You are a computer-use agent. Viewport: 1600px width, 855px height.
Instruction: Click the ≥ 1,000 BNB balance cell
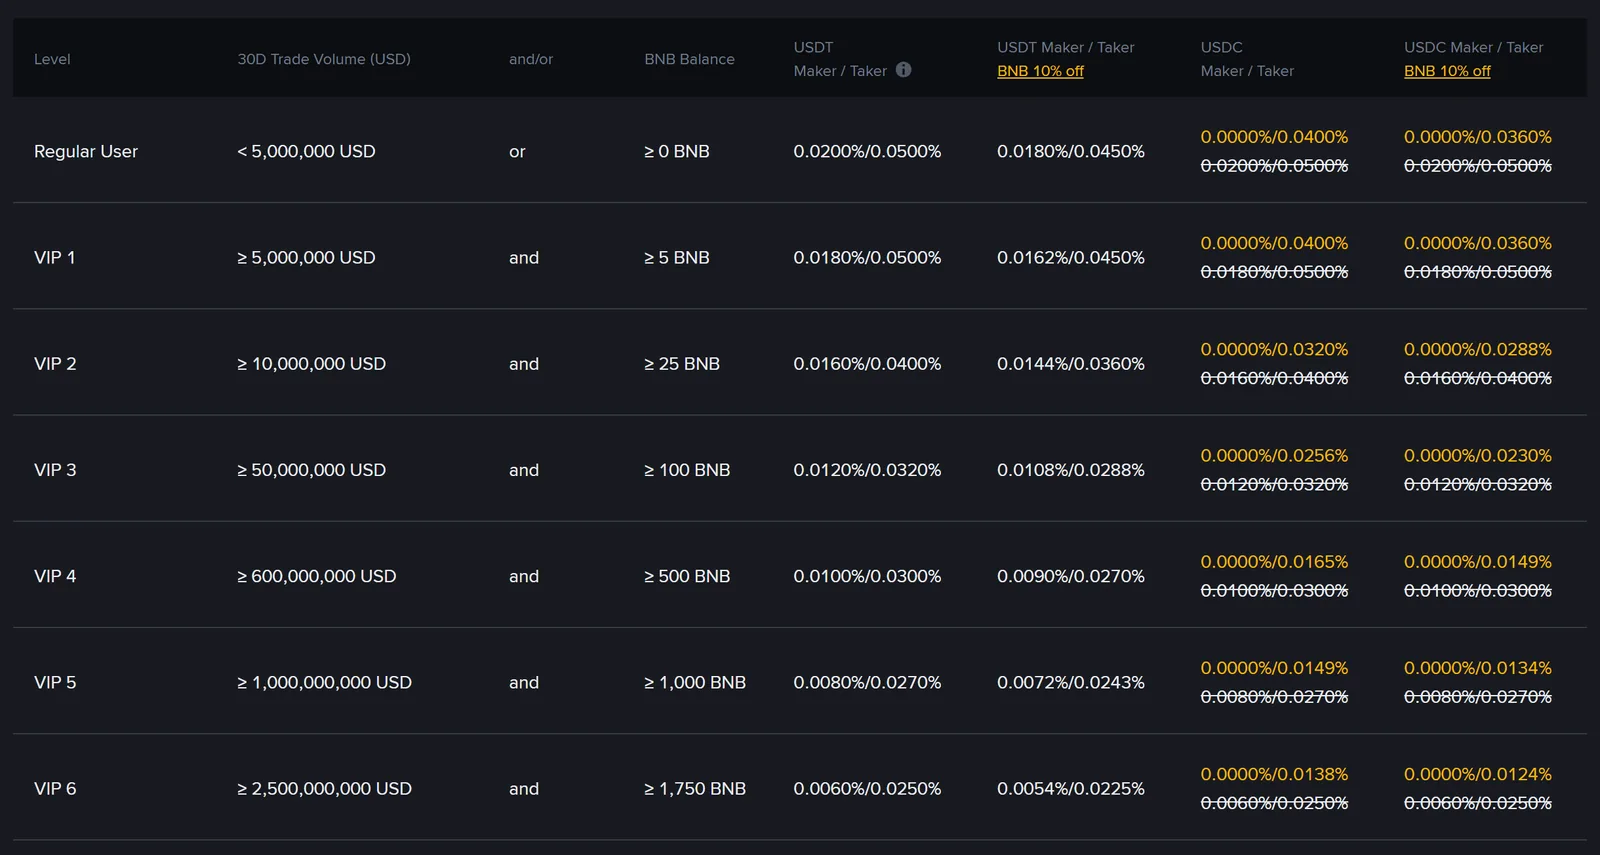tap(695, 682)
